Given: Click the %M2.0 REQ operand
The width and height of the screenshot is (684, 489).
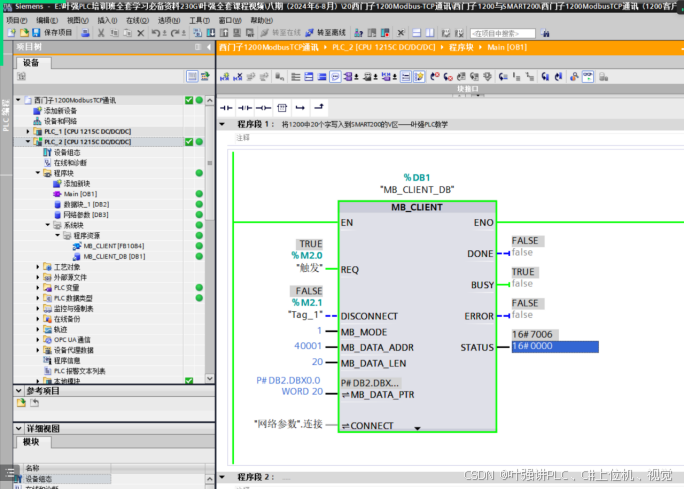Looking at the screenshot, I should point(307,256).
